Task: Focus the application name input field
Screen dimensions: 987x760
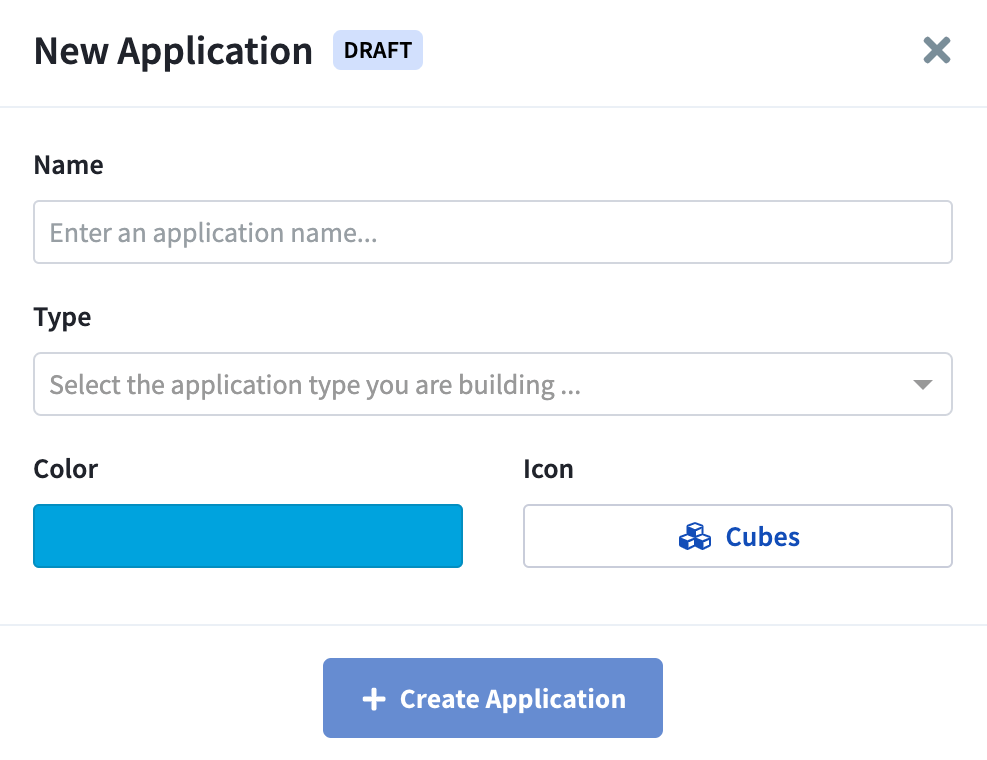Action: [x=492, y=233]
